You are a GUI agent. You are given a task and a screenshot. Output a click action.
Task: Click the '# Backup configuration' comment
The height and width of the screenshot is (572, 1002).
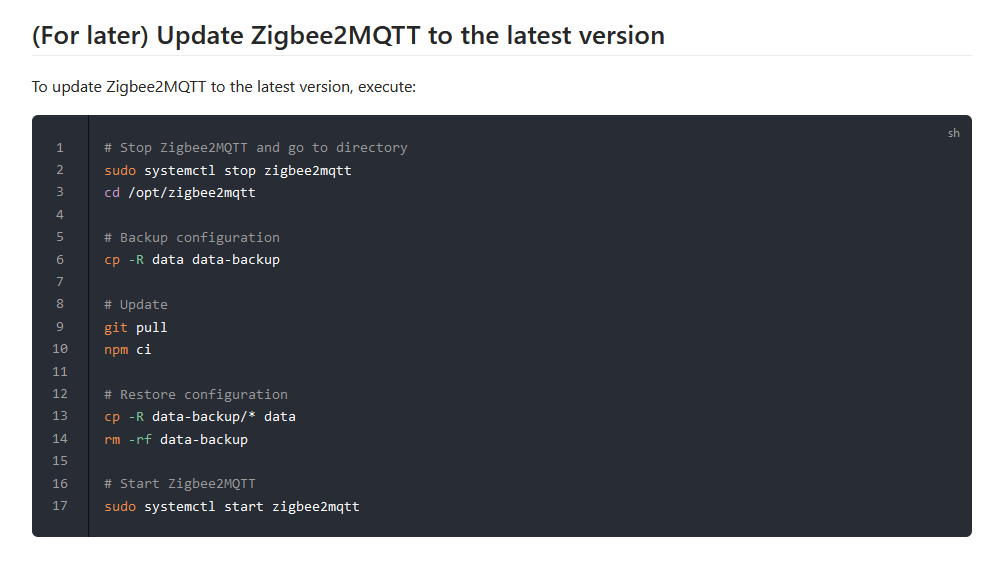pos(192,238)
